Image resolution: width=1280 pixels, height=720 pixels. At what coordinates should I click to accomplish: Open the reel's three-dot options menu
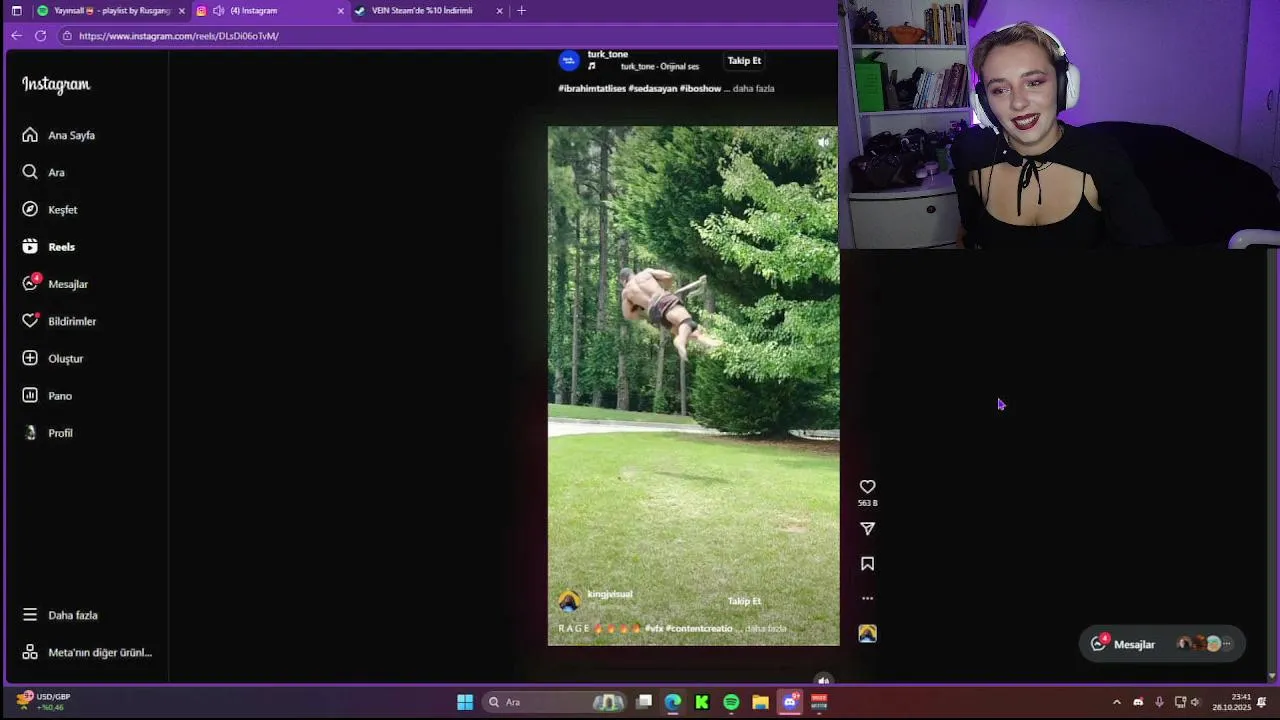pos(867,598)
